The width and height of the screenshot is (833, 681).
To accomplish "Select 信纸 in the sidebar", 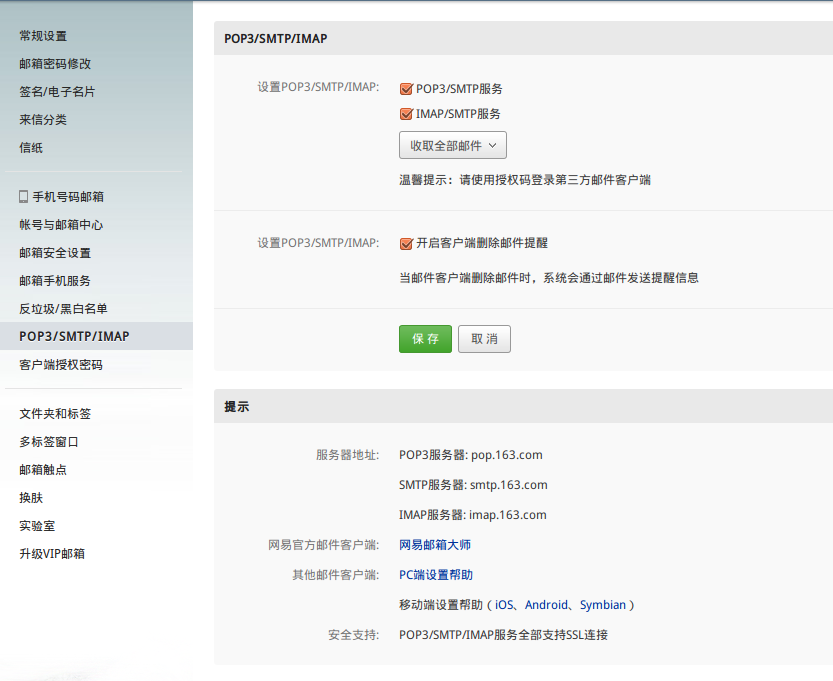I will (x=31, y=148).
